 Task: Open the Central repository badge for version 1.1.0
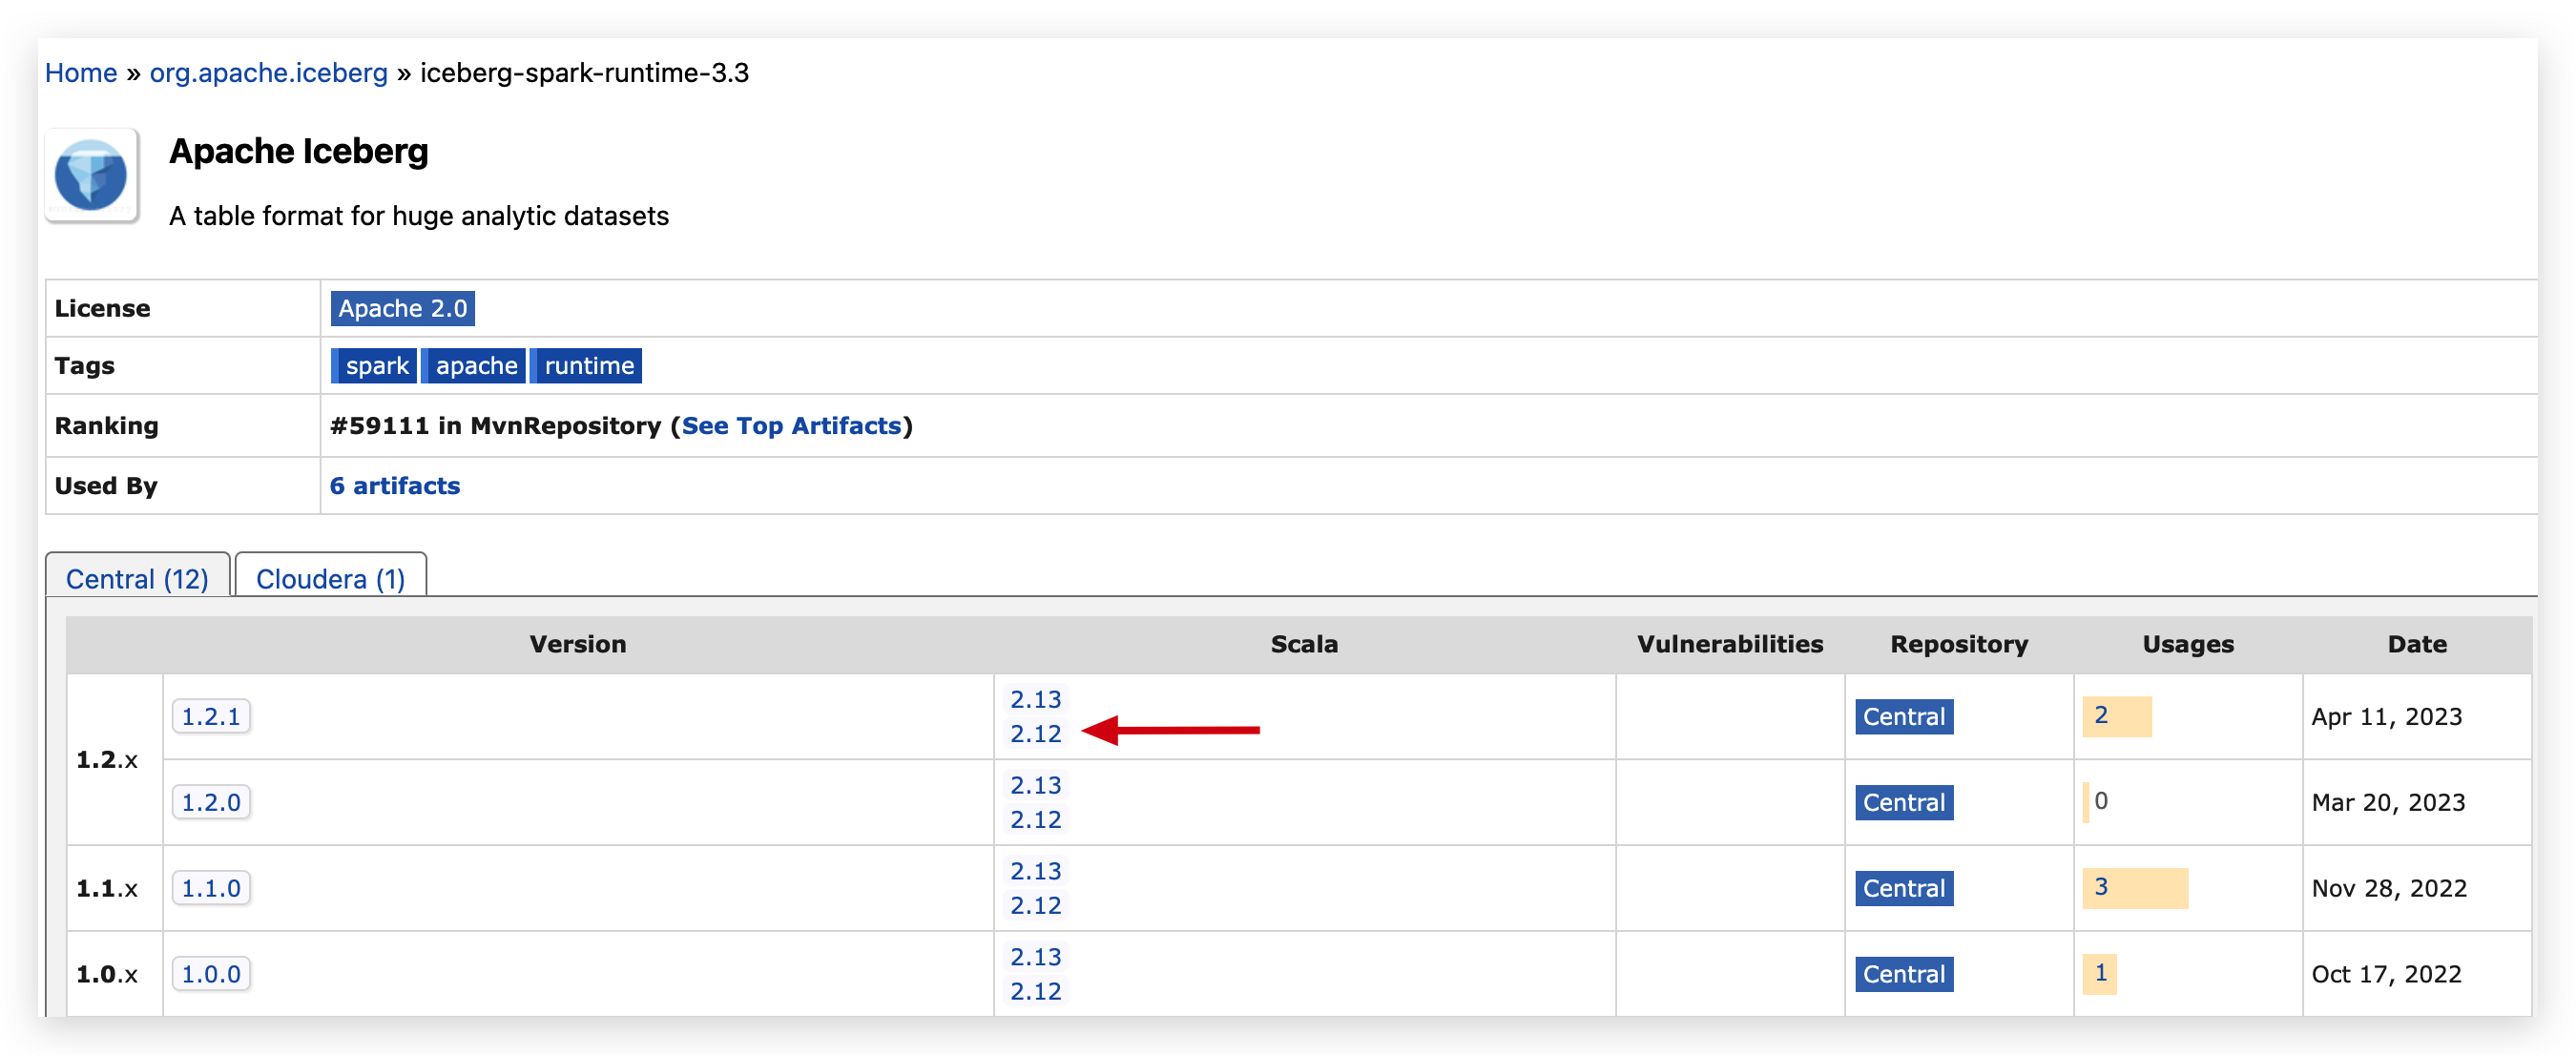coord(1903,888)
